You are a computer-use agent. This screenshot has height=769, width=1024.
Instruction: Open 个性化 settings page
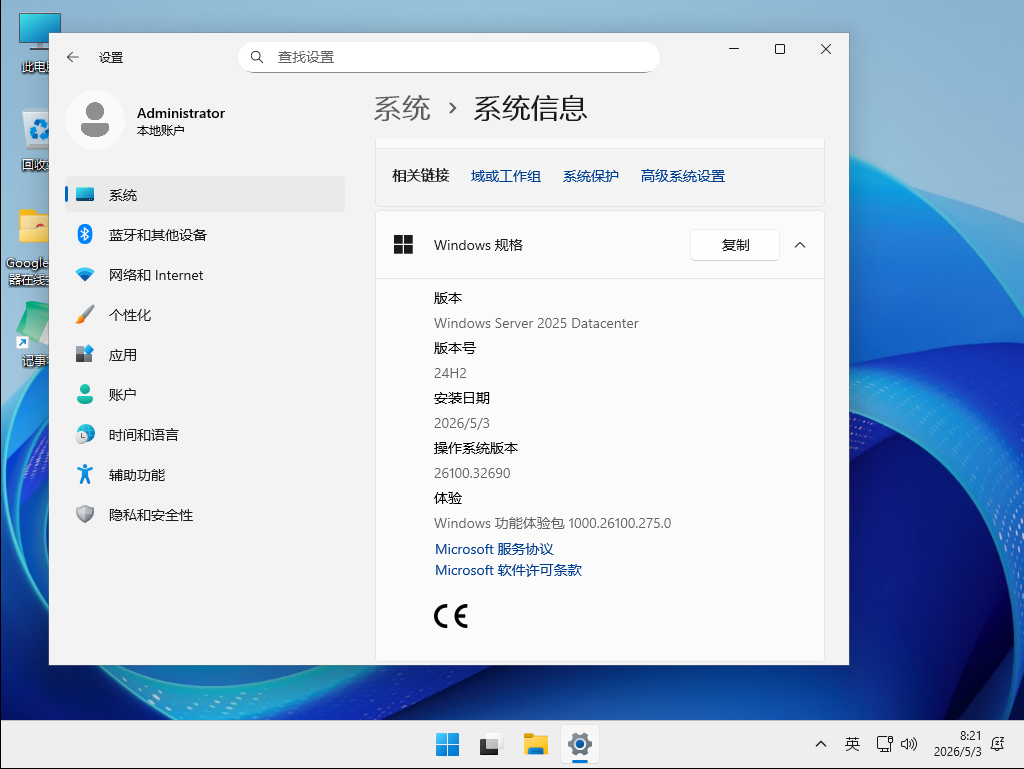coord(205,315)
